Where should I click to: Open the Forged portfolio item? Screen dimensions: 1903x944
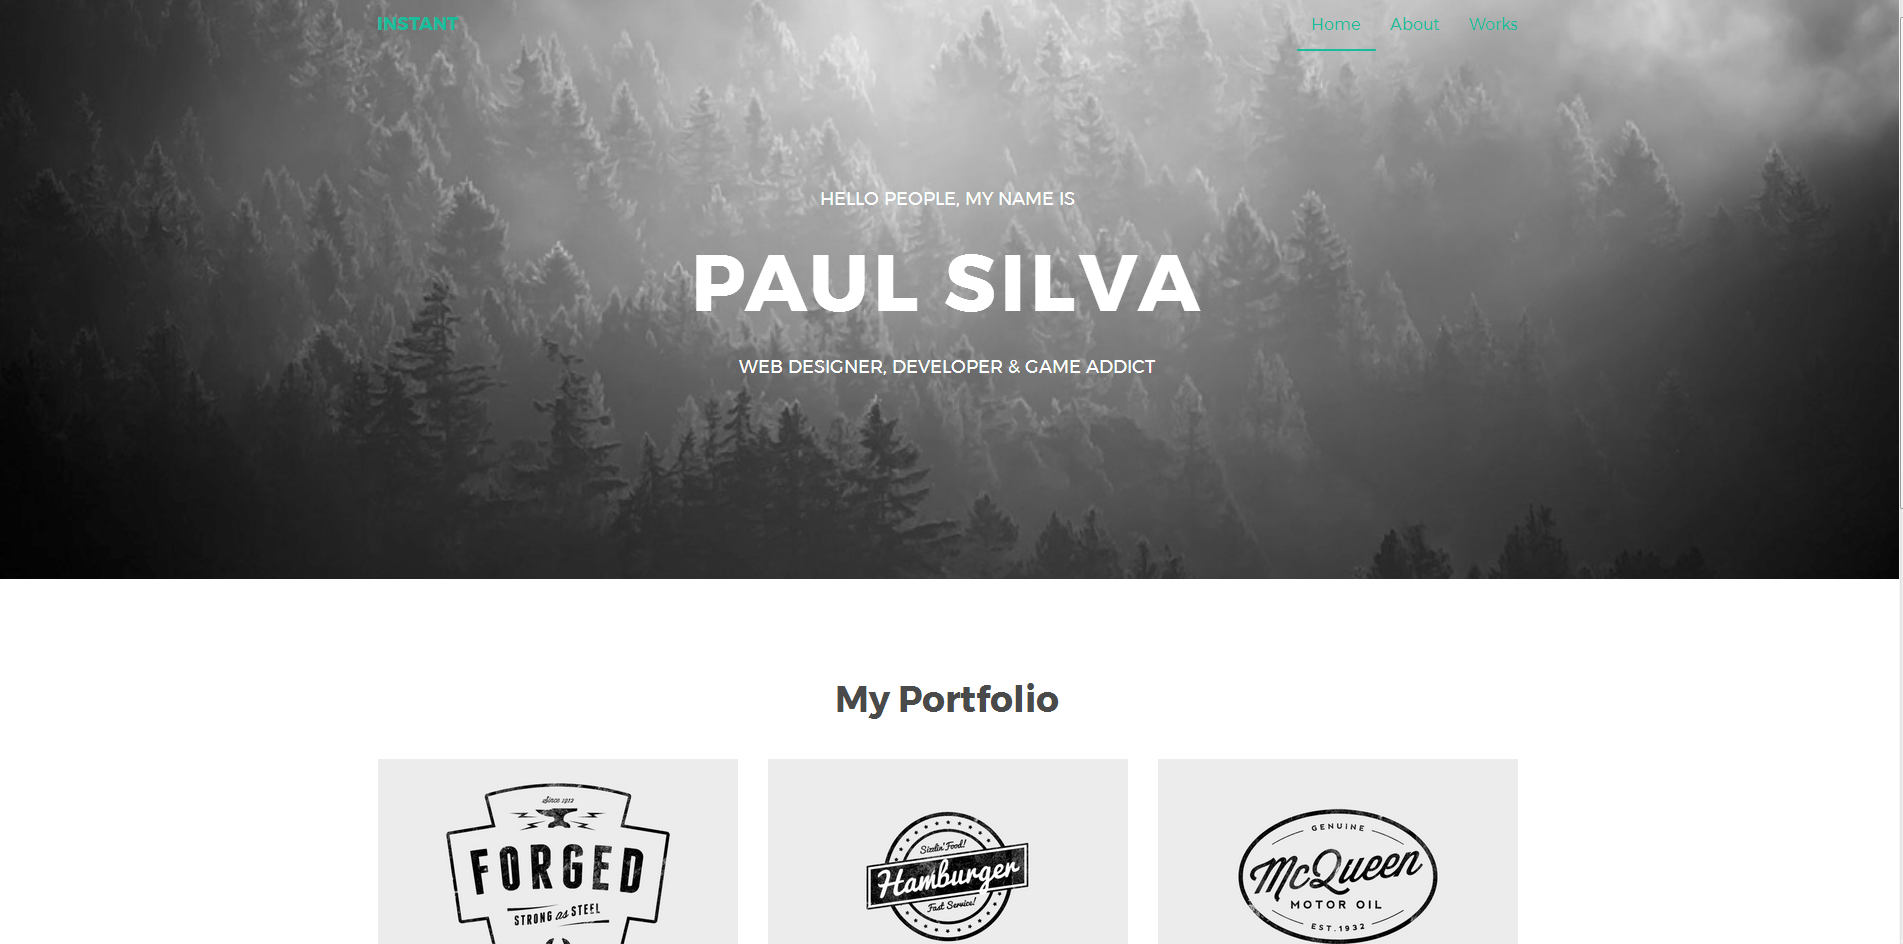coord(558,852)
